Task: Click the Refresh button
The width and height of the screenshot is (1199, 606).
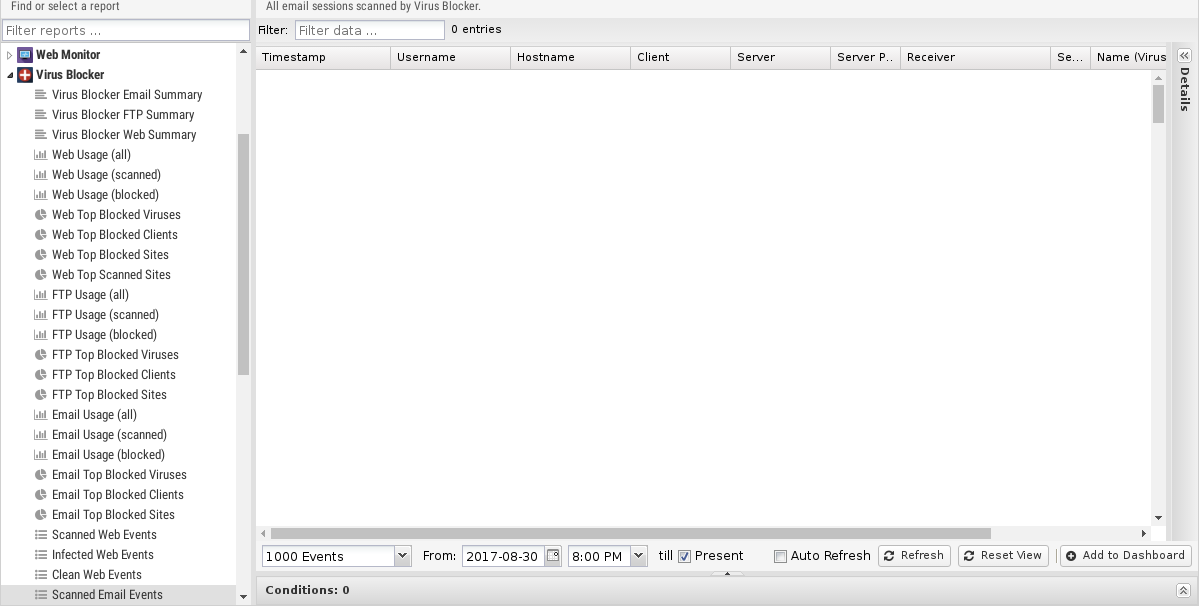Action: 915,556
